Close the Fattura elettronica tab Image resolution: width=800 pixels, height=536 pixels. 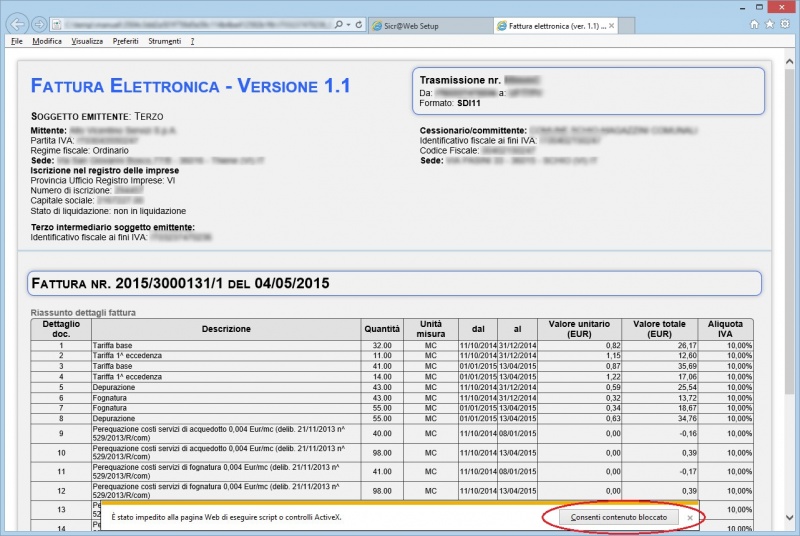coord(612,25)
